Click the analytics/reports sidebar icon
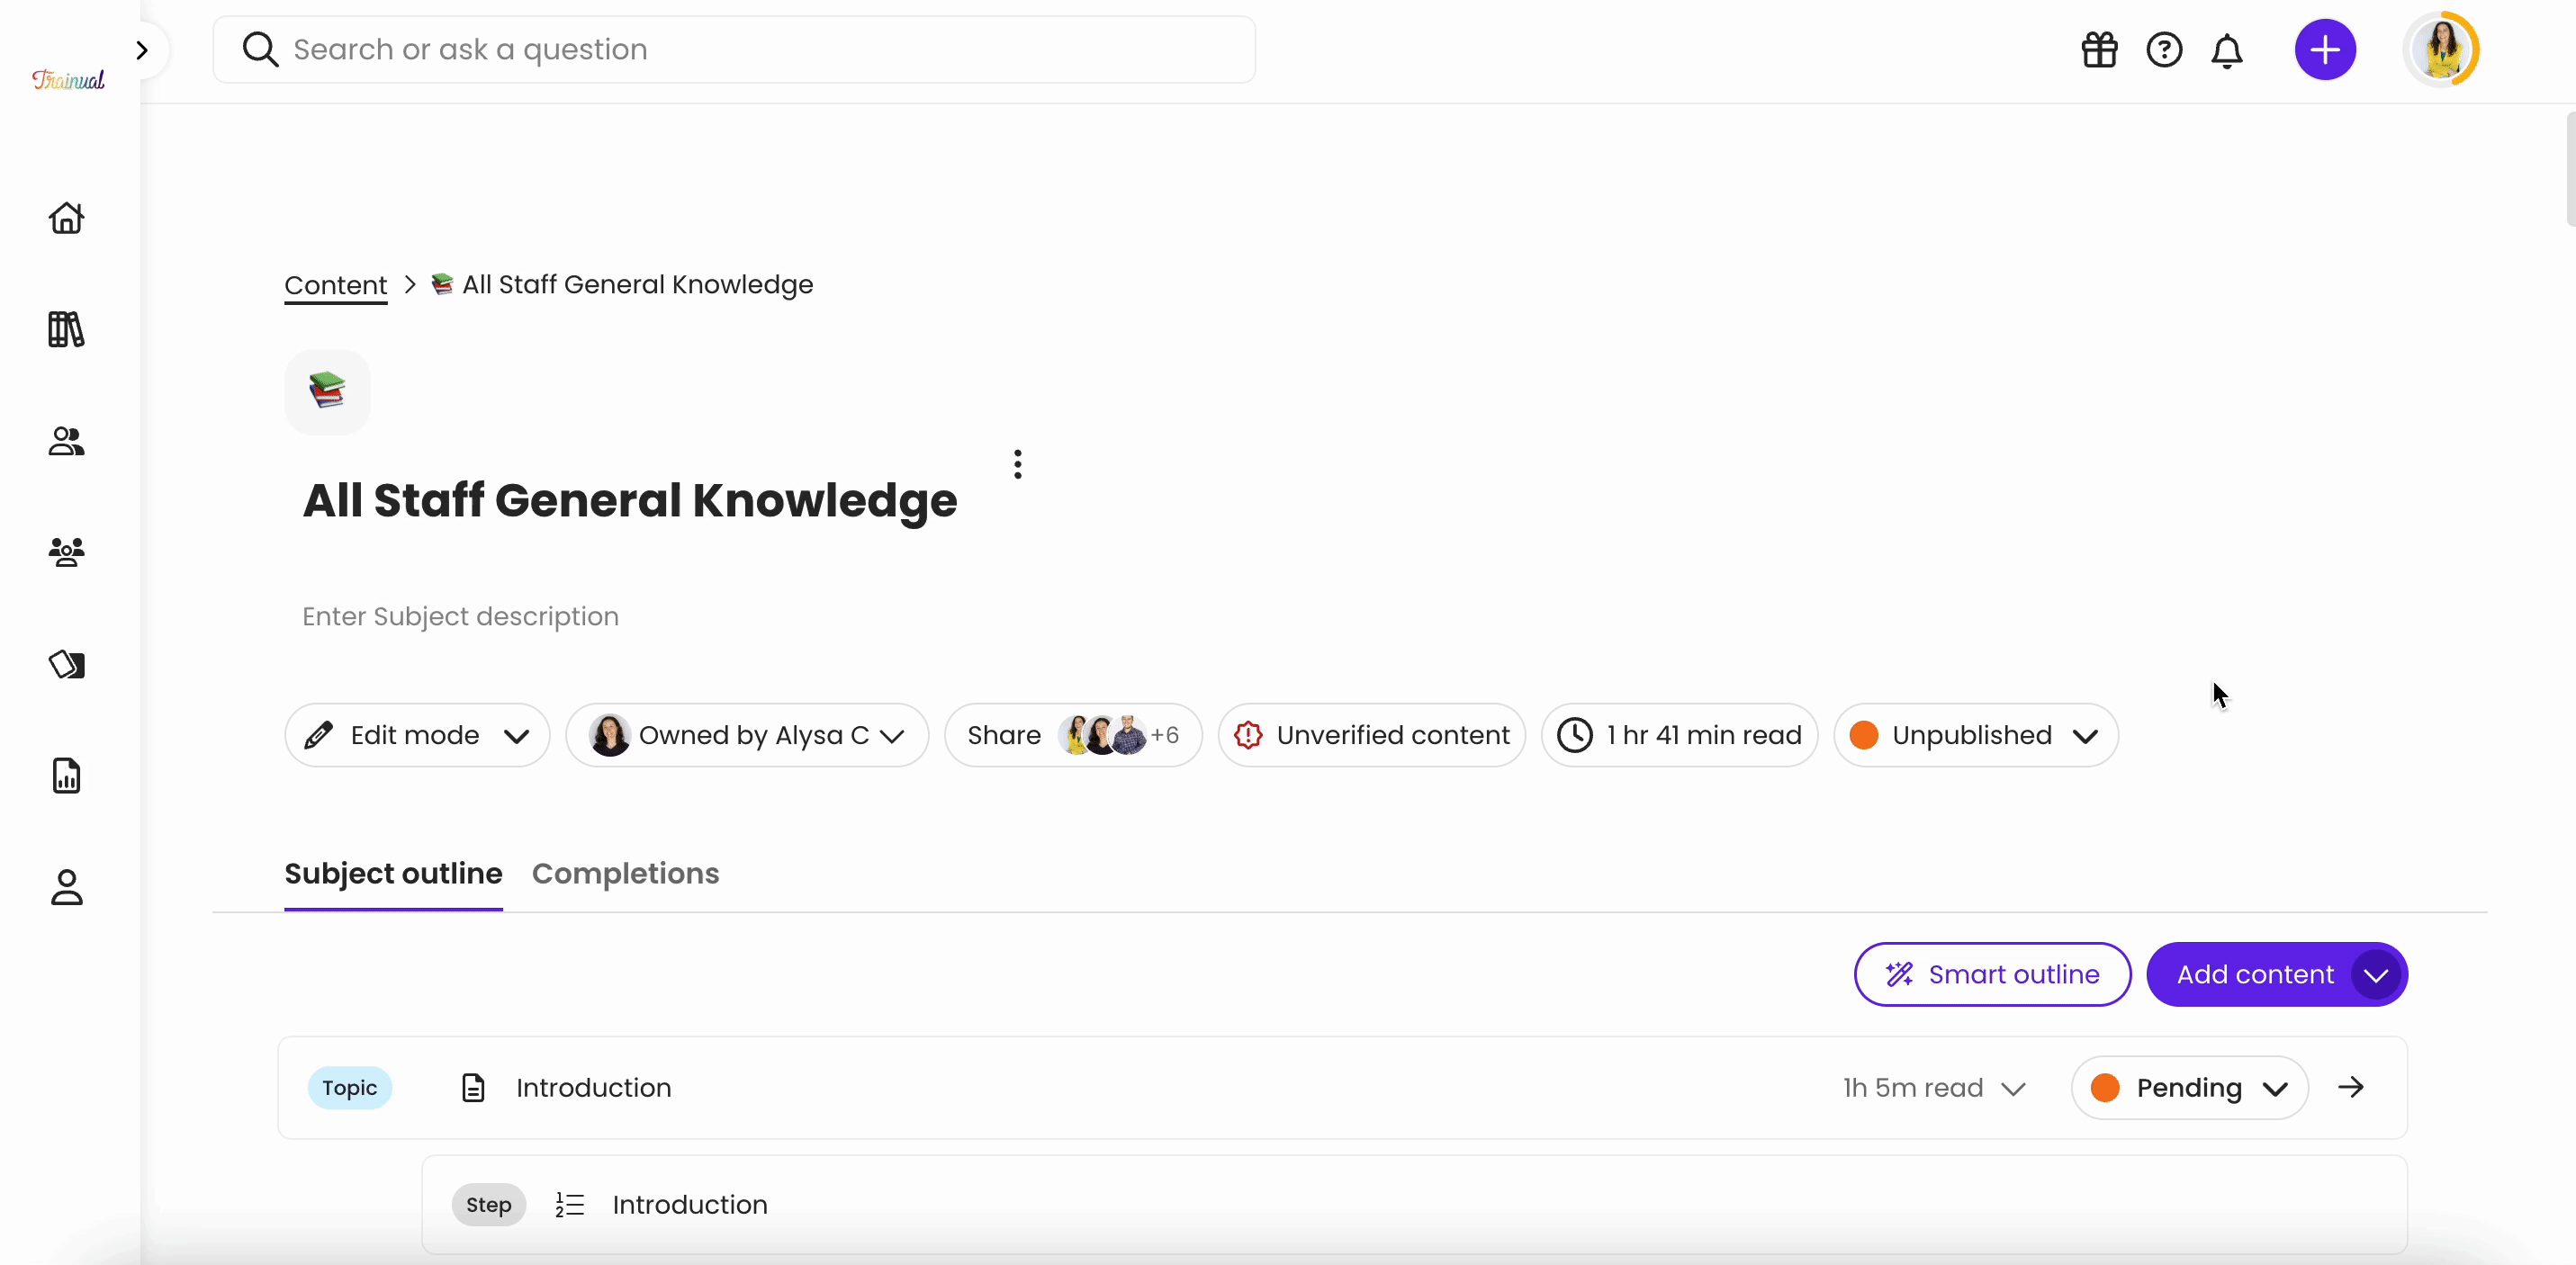 point(66,774)
